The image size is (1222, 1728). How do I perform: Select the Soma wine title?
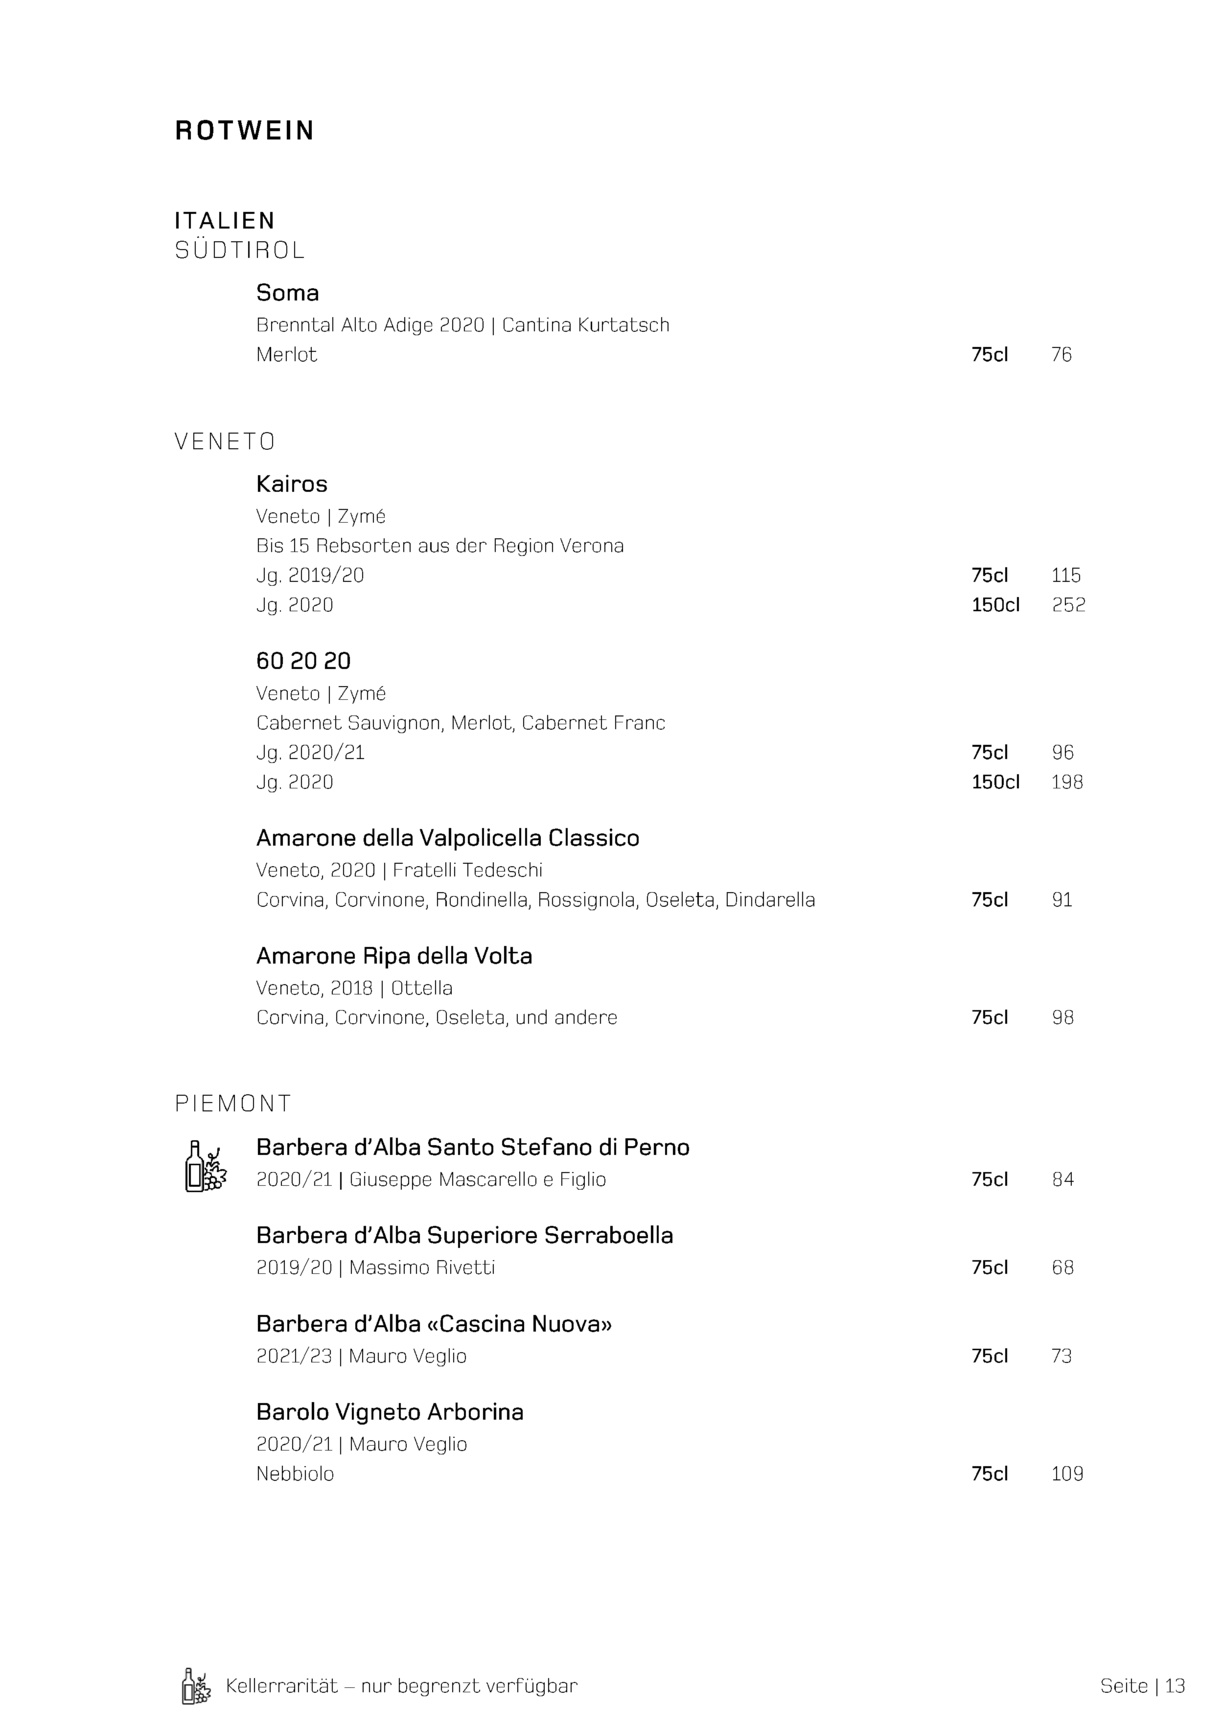click(288, 293)
